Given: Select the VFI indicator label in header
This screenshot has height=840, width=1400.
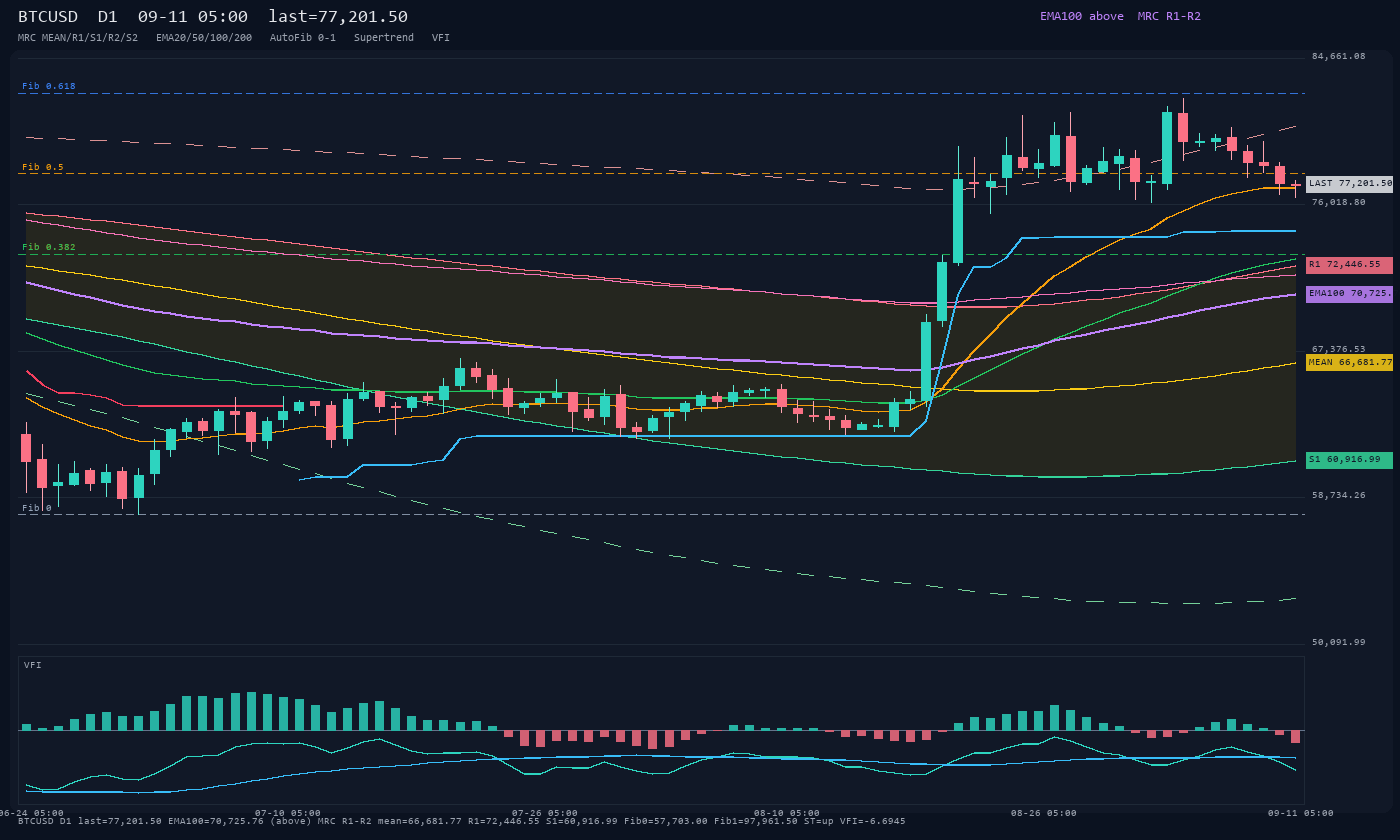Looking at the screenshot, I should click(x=441, y=38).
